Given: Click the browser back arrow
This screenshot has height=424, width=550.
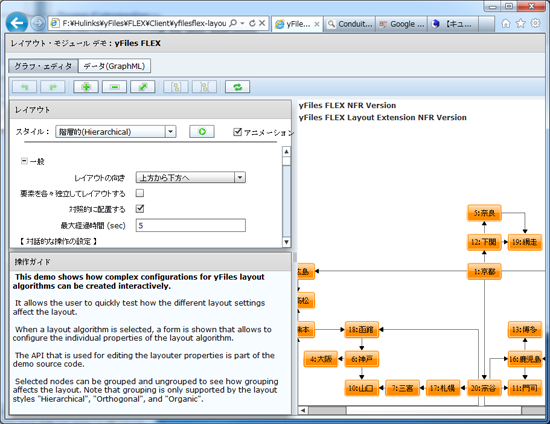Looking at the screenshot, I should (x=16, y=23).
